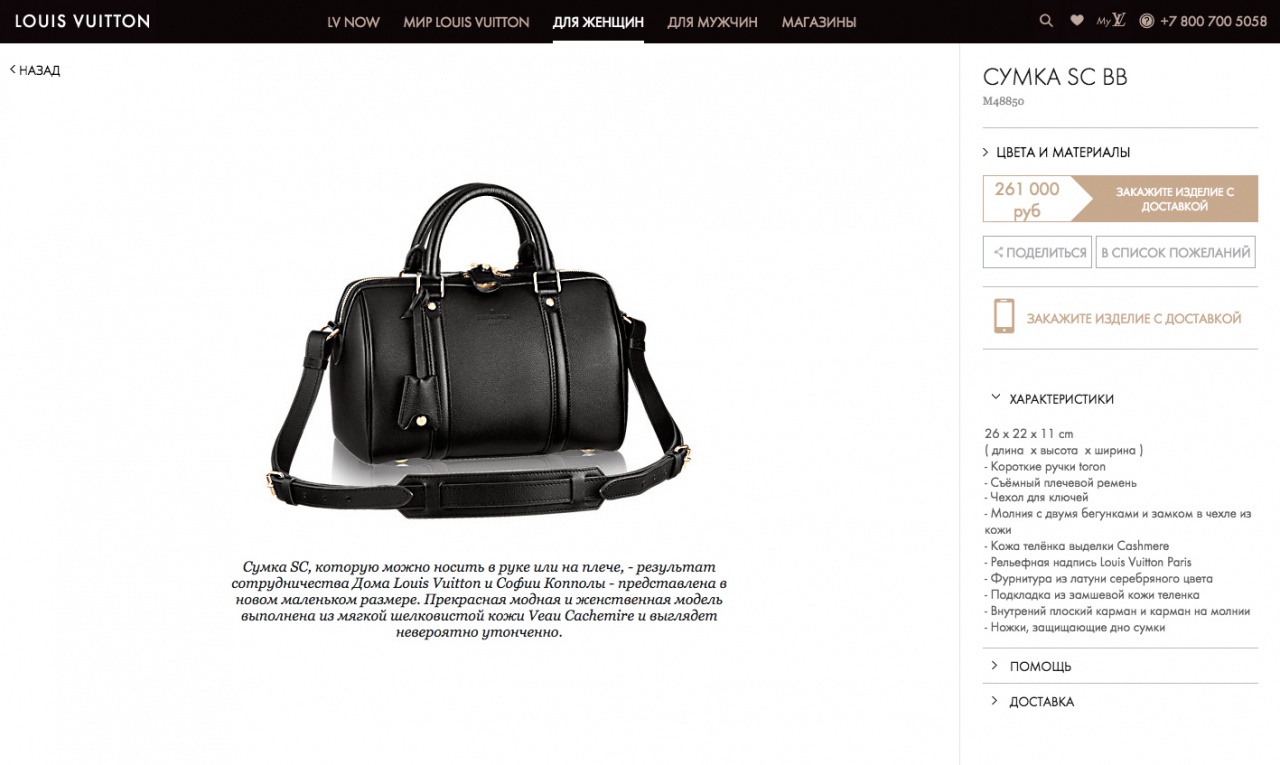Open the Мир Louis Vuitton menu
Image resolution: width=1280 pixels, height=765 pixels.
(466, 22)
